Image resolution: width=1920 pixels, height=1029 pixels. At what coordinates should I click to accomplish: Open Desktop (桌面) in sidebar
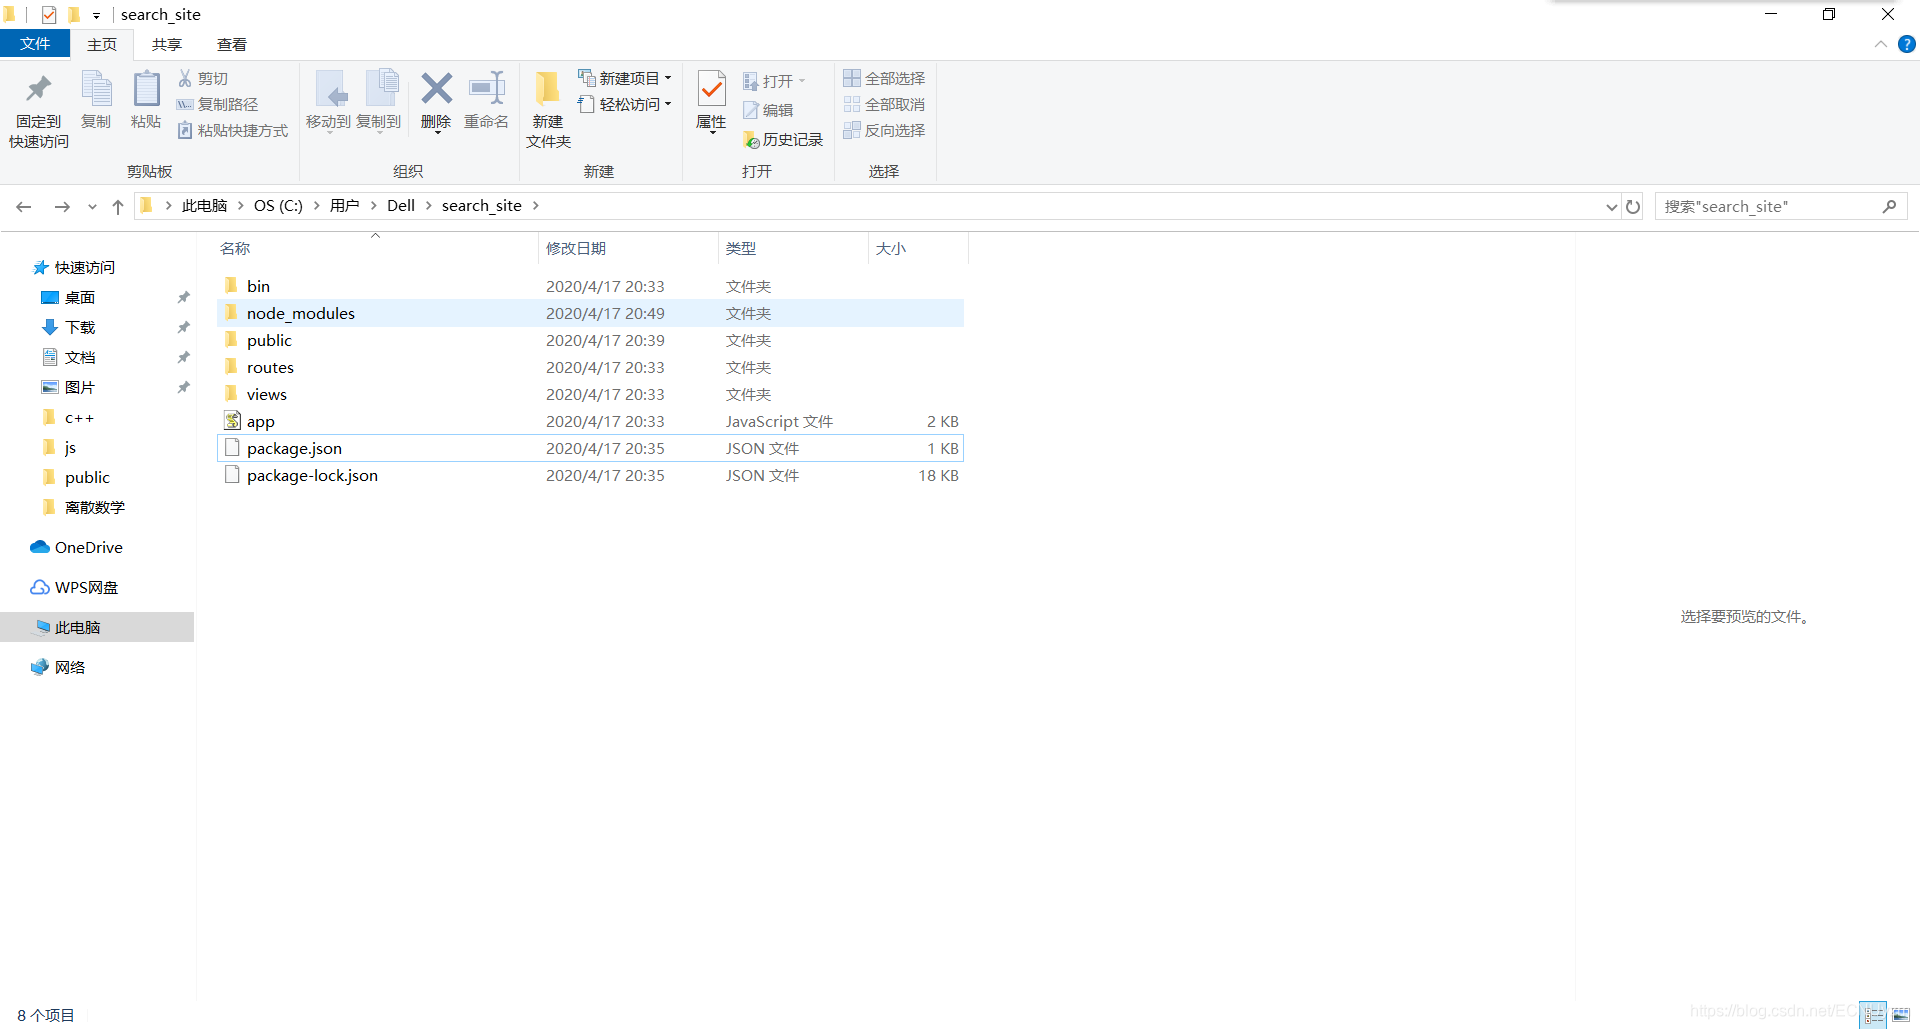point(68,297)
